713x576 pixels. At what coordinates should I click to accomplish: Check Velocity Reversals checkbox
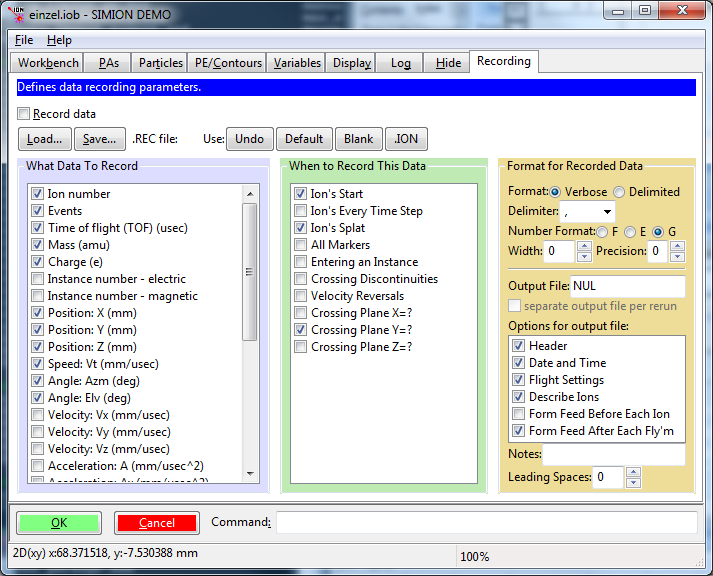click(301, 296)
